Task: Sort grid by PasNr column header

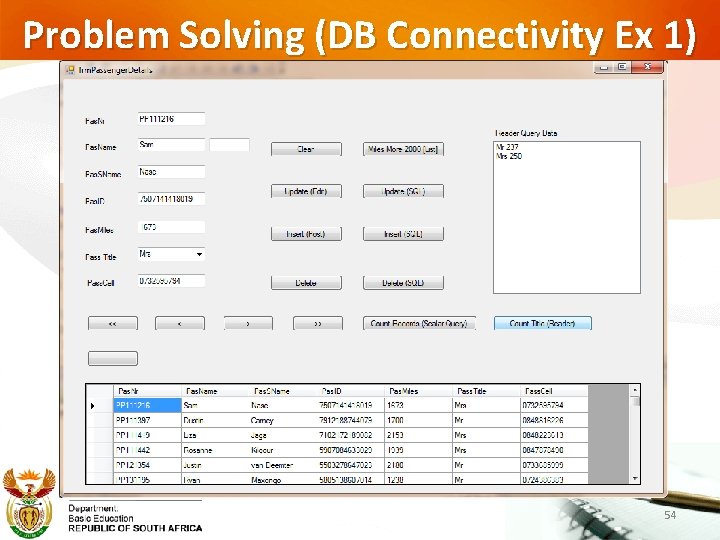Action: pyautogui.click(x=147, y=391)
